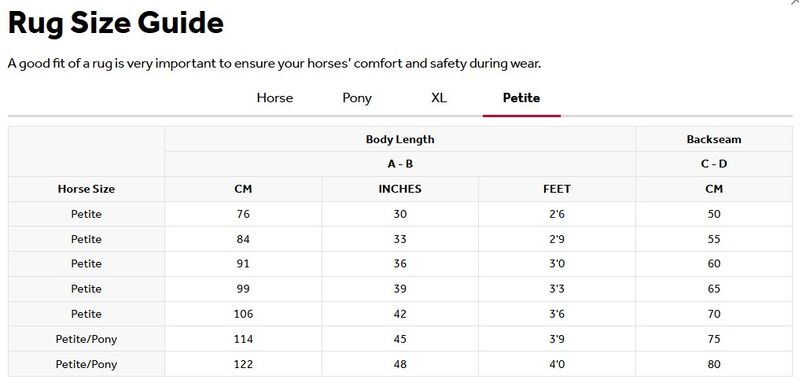Click the first Petite/Pony row label
Image resolution: width=800 pixels, height=383 pixels.
click(x=86, y=339)
